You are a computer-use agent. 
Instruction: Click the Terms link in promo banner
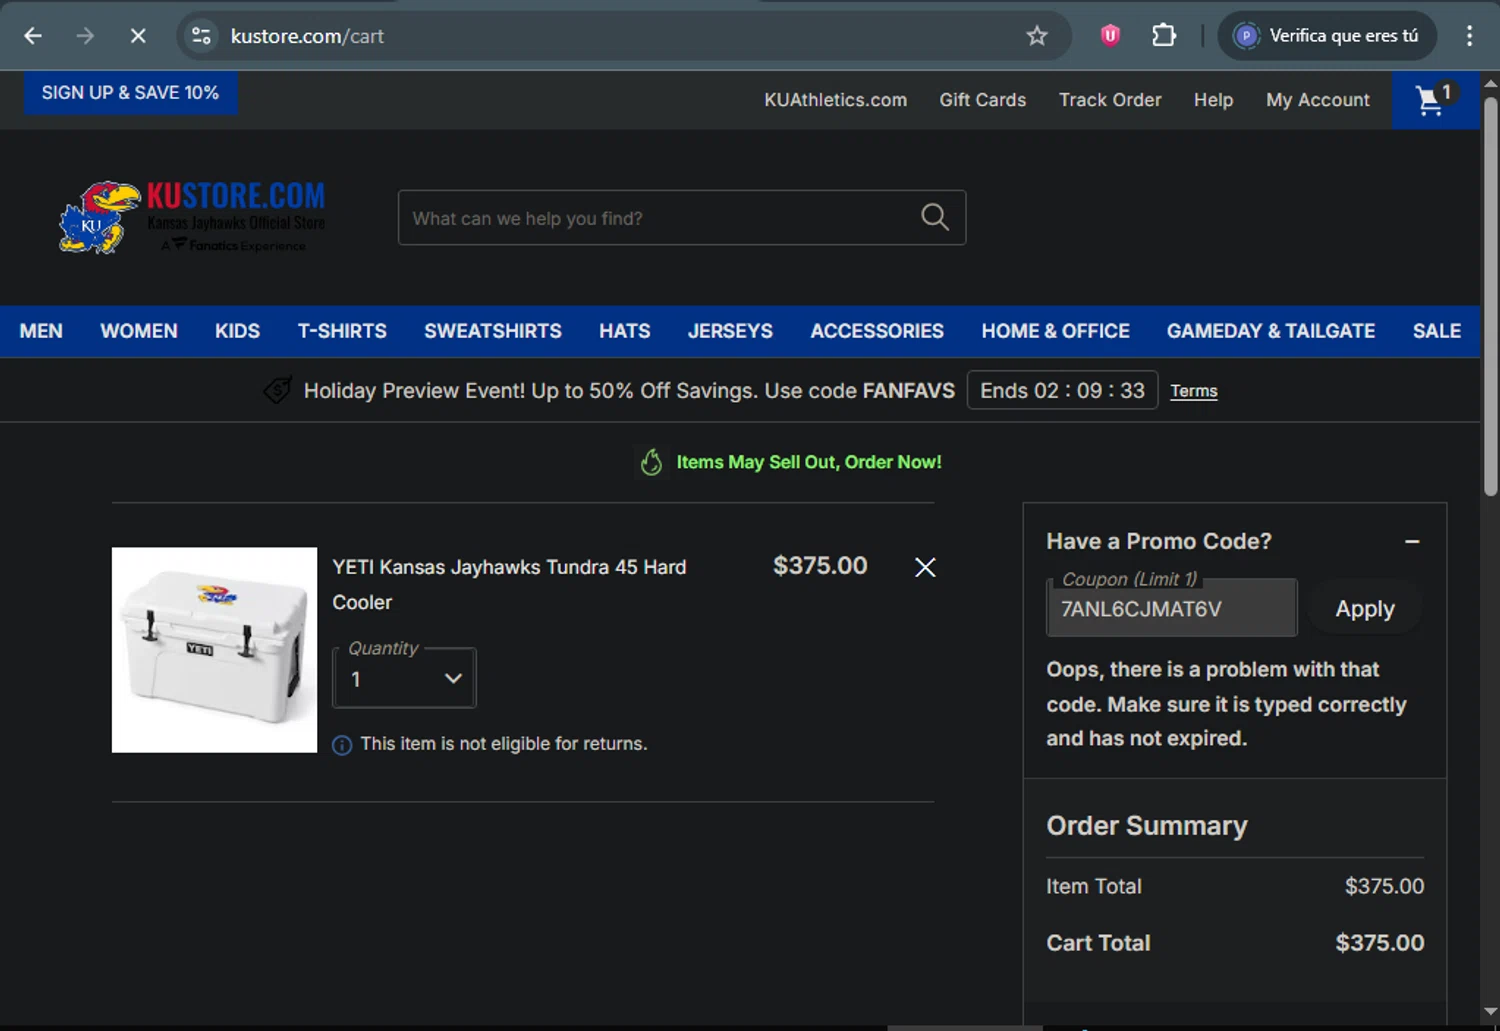tap(1194, 391)
